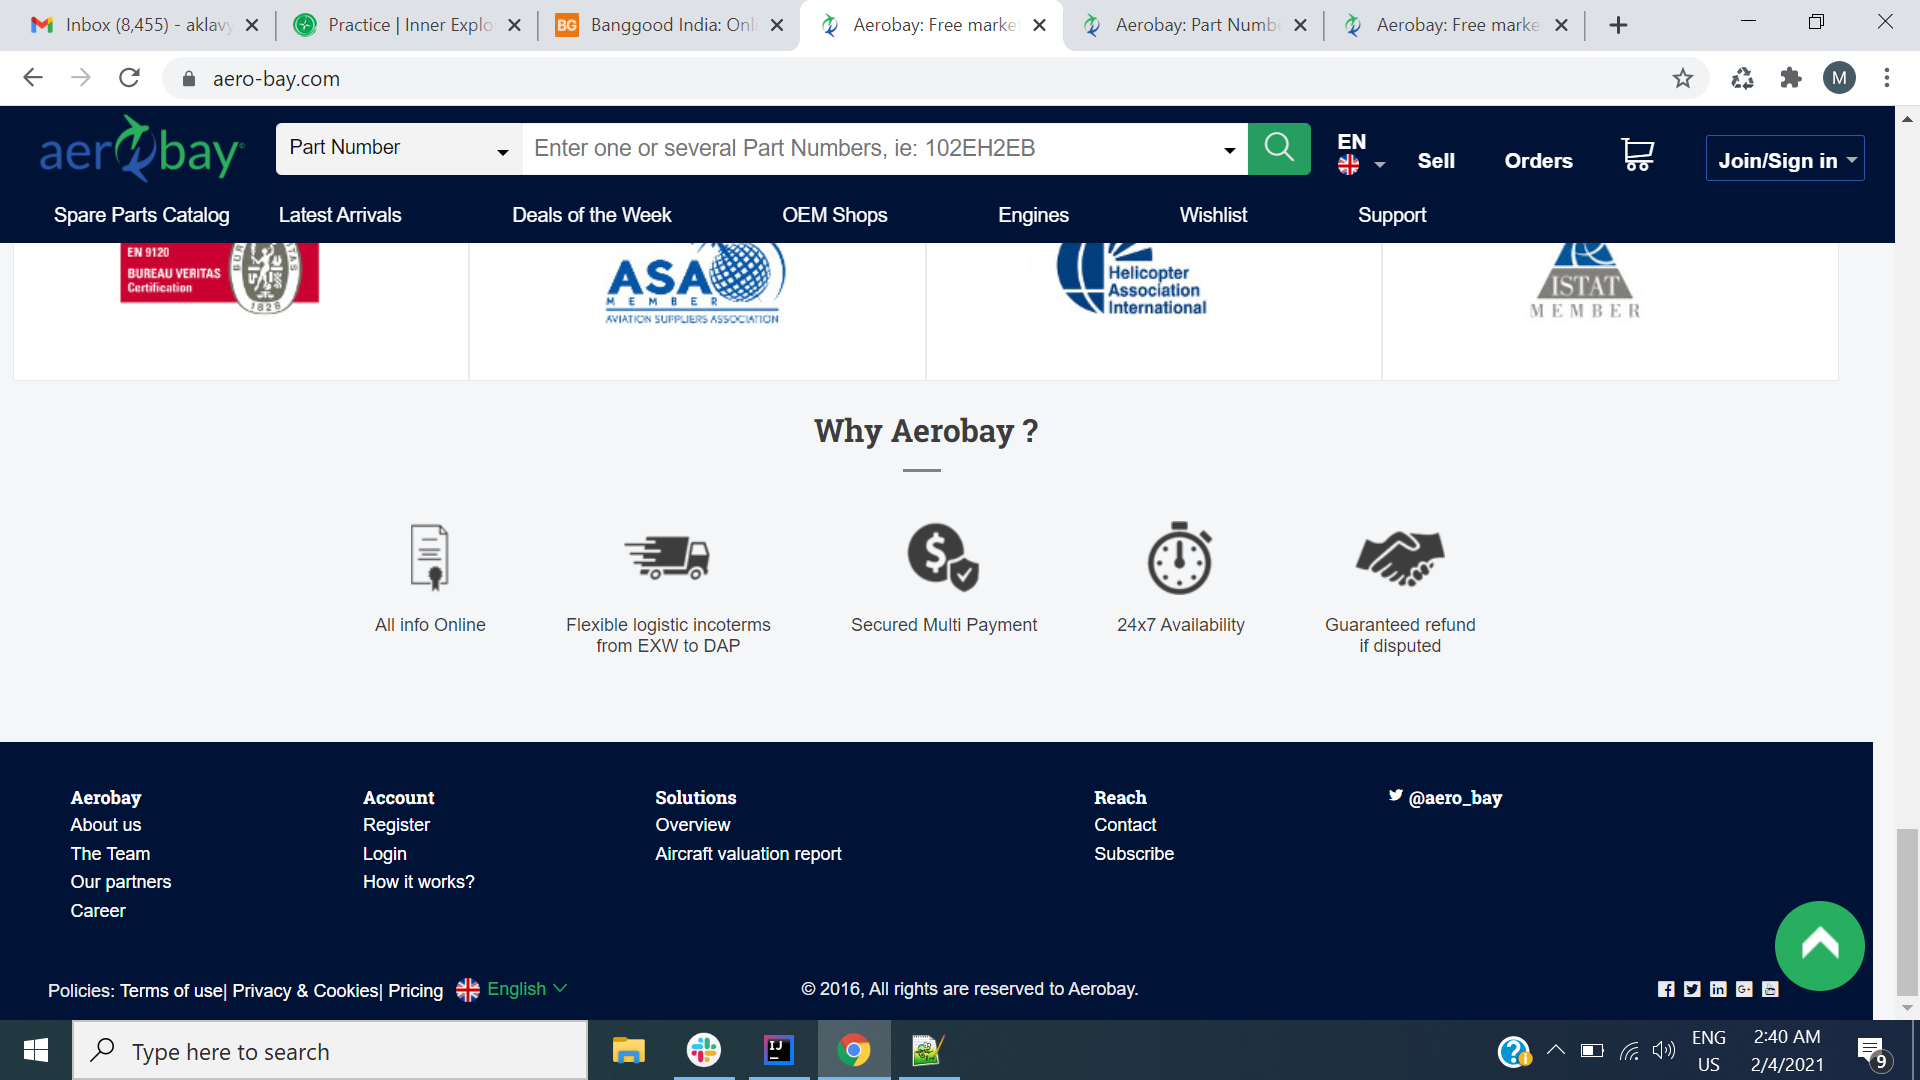1920x1080 pixels.
Task: Click the Privacy & Cookies policy link
Action: [x=305, y=991]
